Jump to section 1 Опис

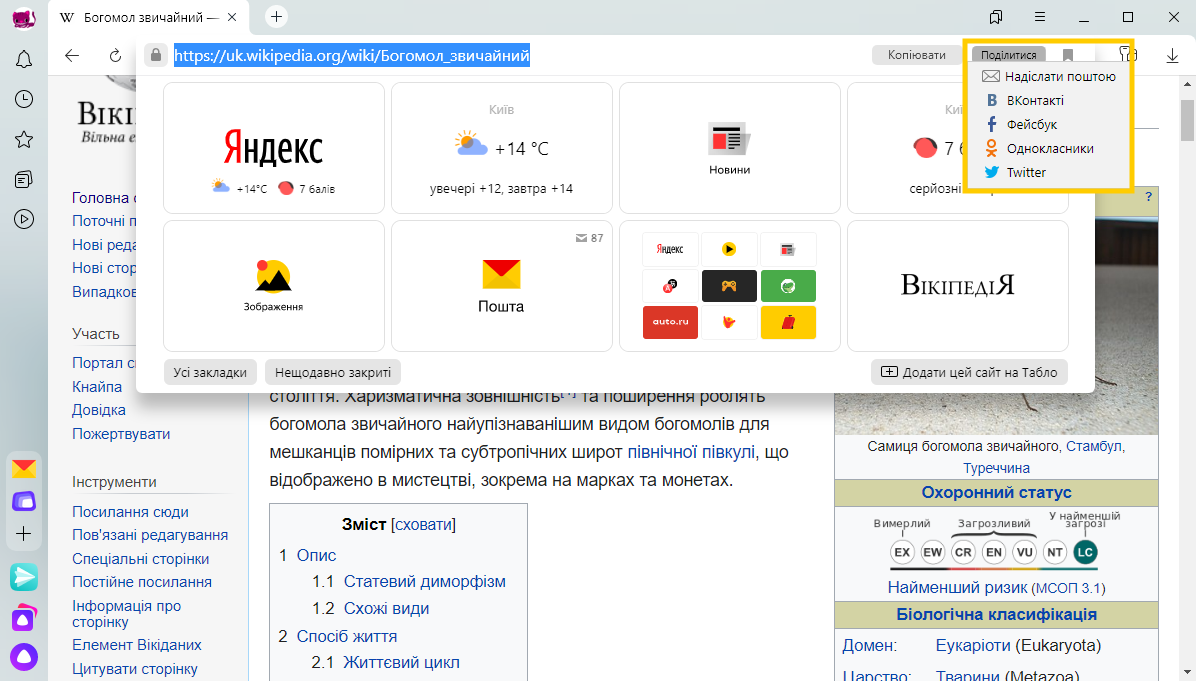click(x=317, y=555)
